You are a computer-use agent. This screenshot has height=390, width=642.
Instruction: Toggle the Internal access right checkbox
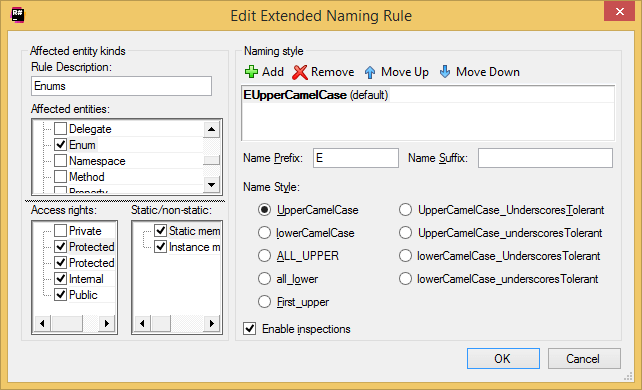(61, 278)
